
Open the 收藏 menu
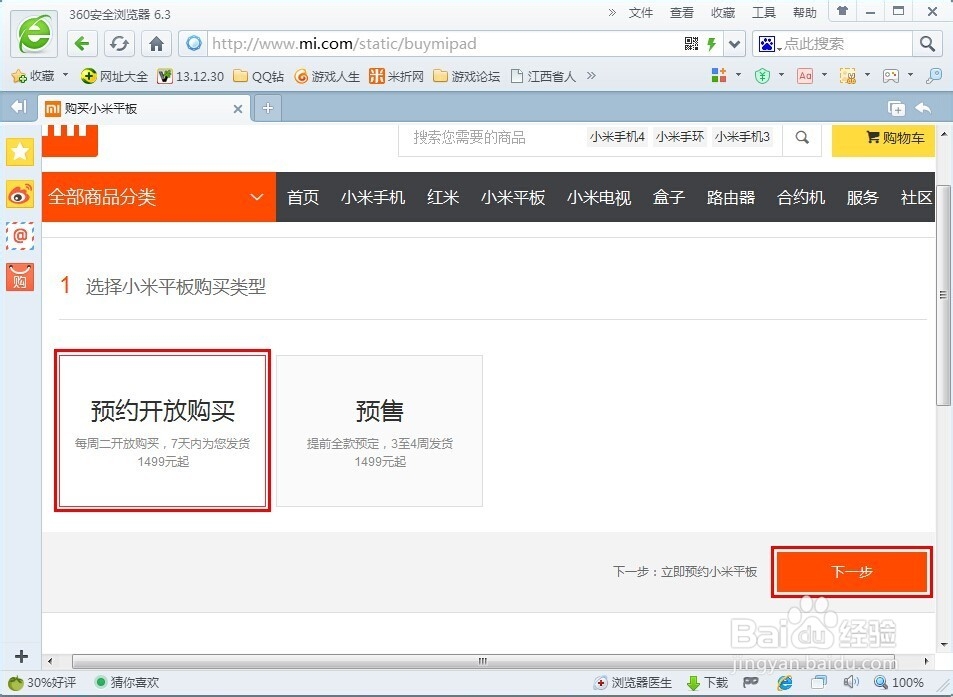tap(723, 13)
